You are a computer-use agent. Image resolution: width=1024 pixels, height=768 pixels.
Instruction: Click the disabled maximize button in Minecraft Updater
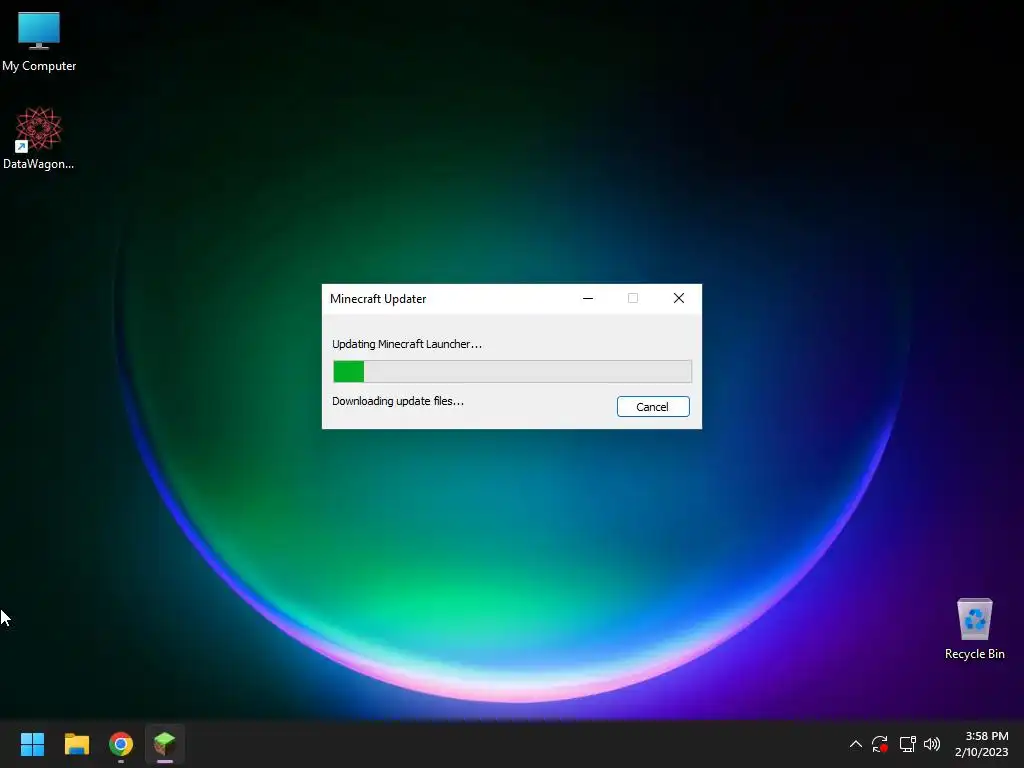click(633, 298)
